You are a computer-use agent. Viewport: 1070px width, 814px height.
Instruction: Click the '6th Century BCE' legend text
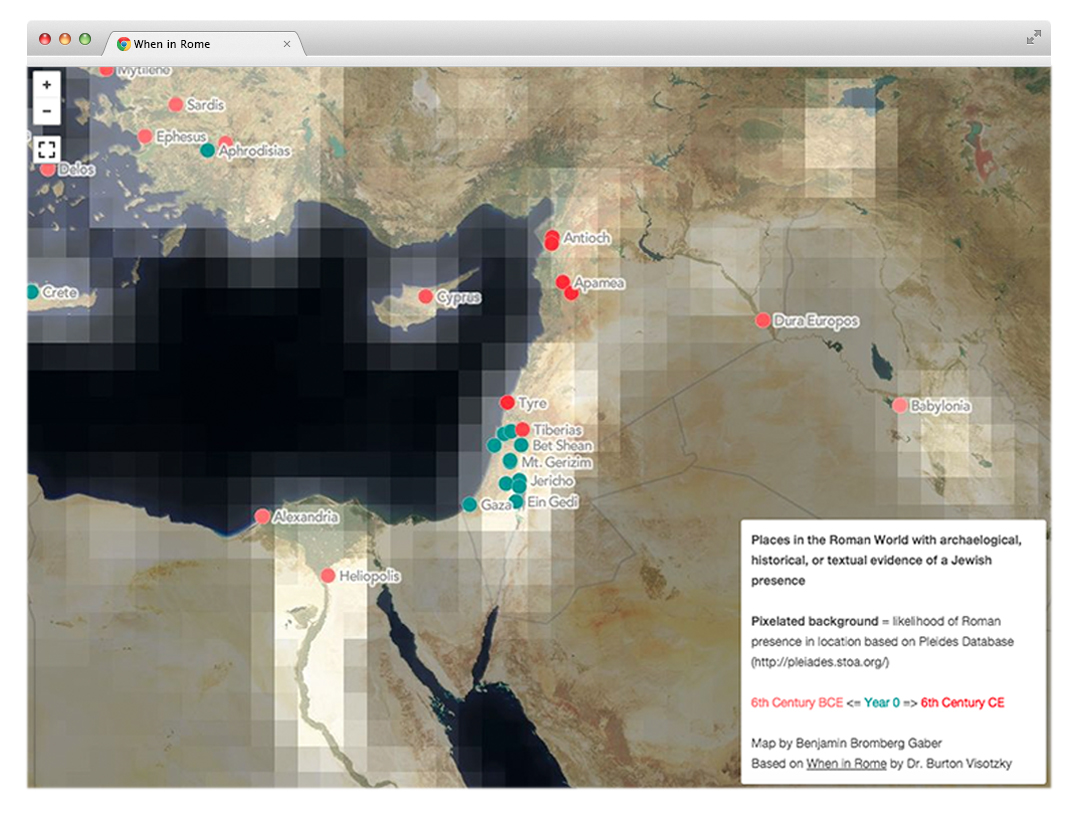click(797, 703)
